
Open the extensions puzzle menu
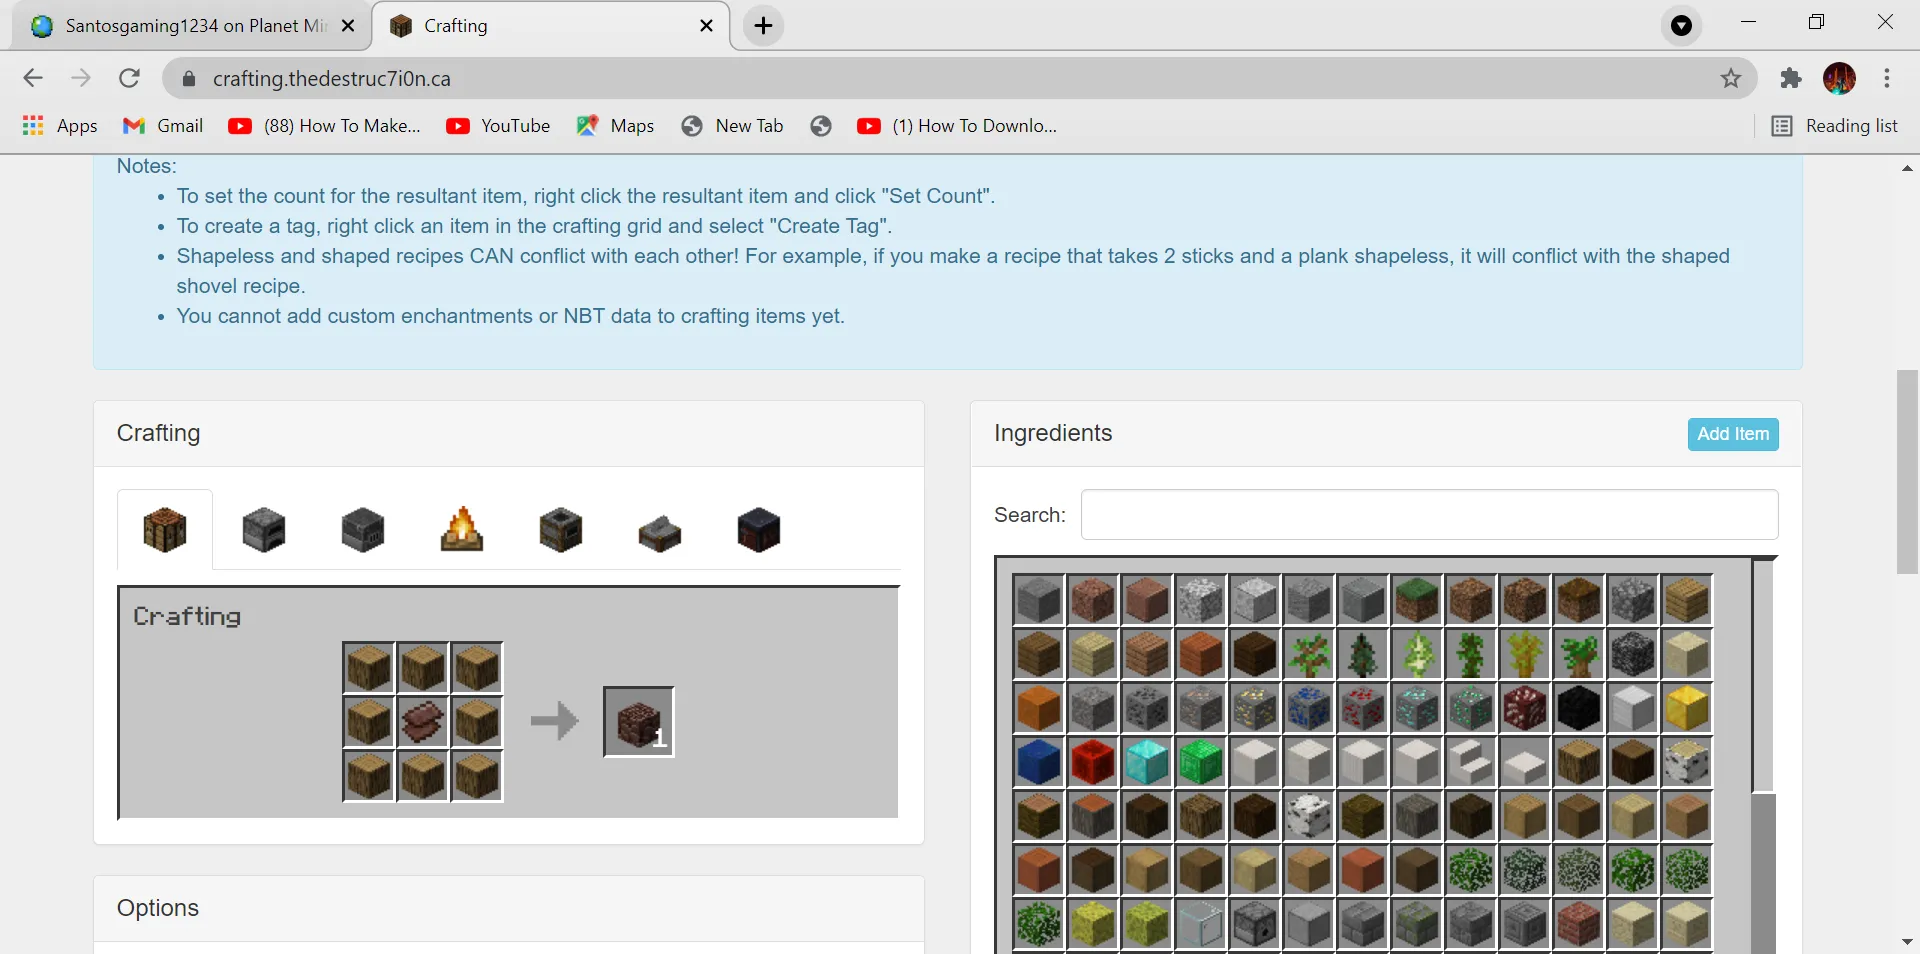pos(1791,78)
